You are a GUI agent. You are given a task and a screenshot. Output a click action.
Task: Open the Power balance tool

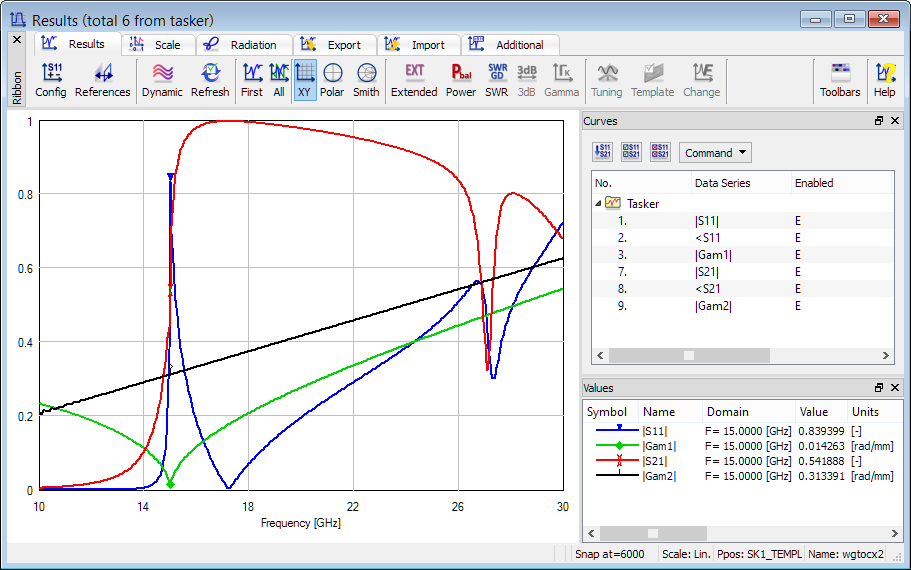point(461,80)
